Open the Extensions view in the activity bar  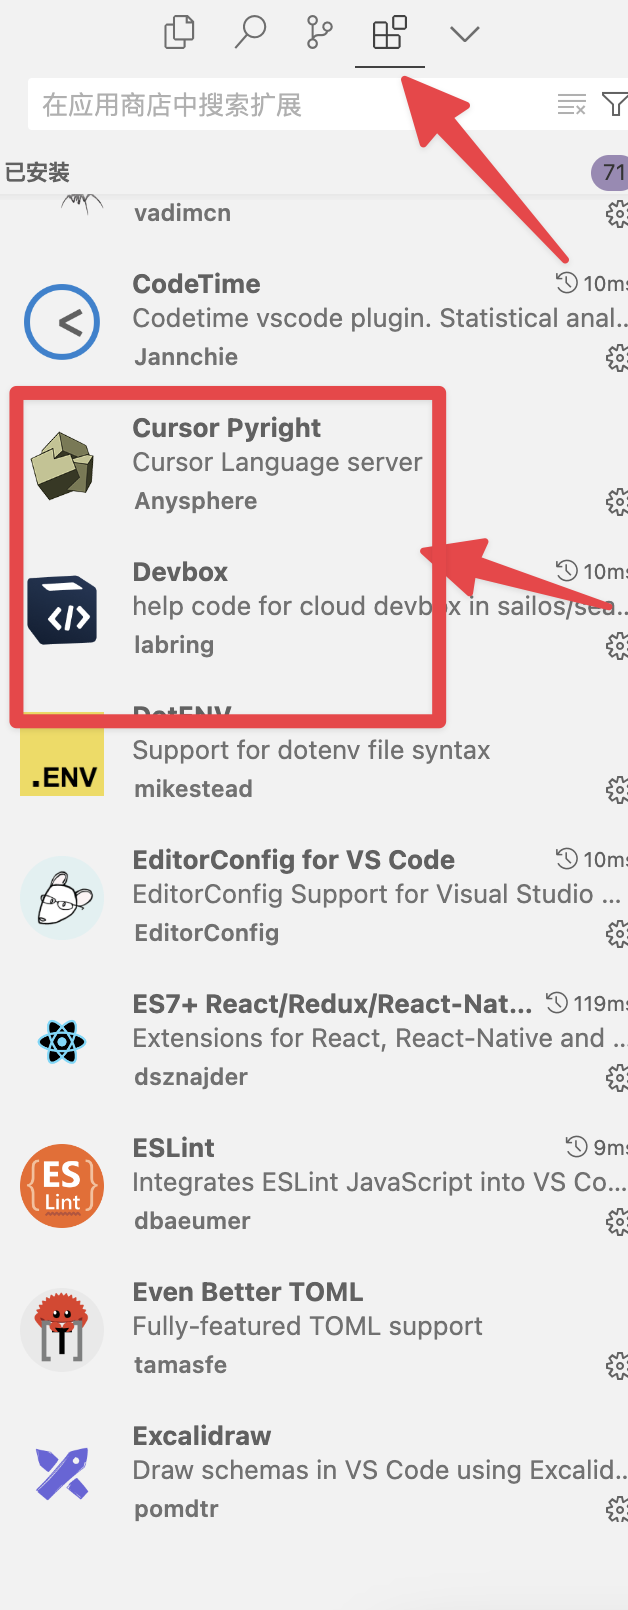click(389, 33)
